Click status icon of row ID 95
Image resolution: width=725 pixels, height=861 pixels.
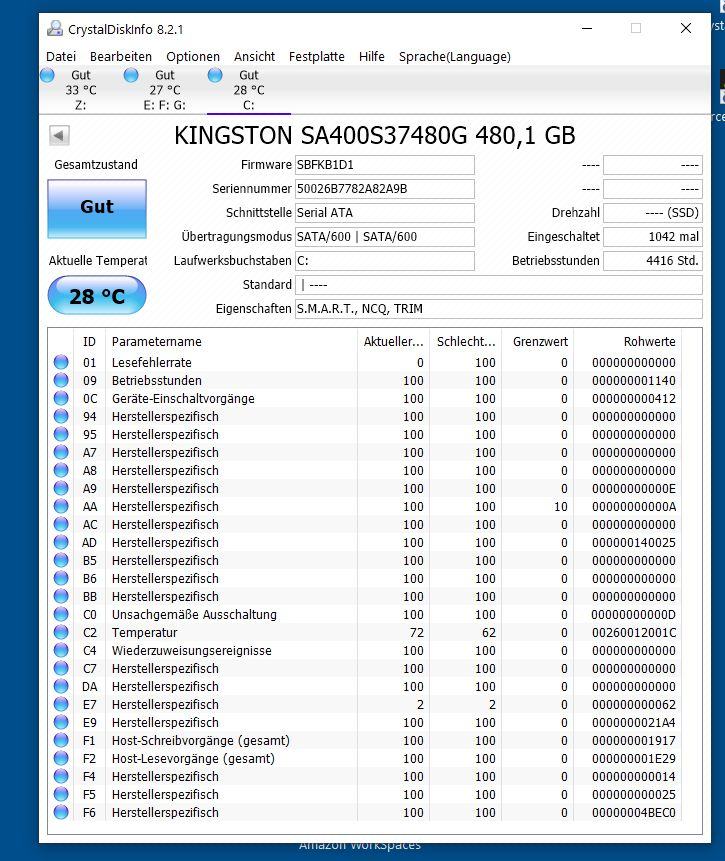[x=61, y=434]
